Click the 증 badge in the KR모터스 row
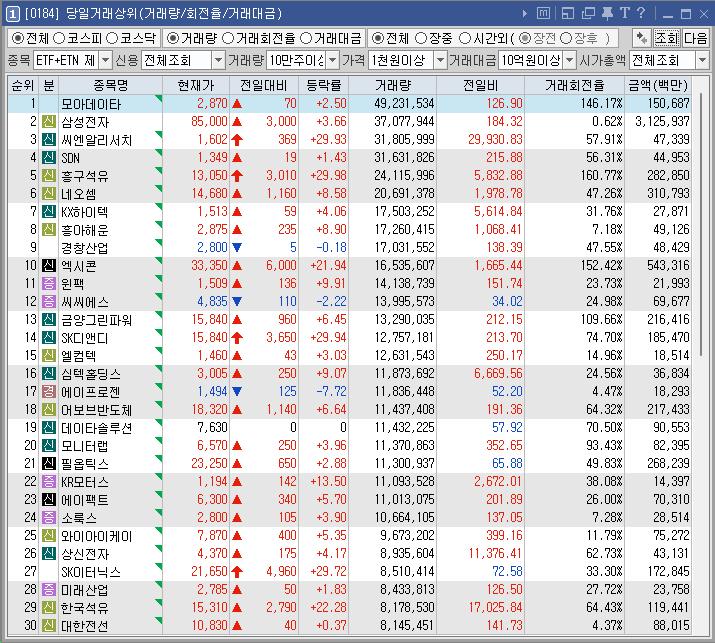This screenshot has height=643, width=715. pyautogui.click(x=49, y=482)
